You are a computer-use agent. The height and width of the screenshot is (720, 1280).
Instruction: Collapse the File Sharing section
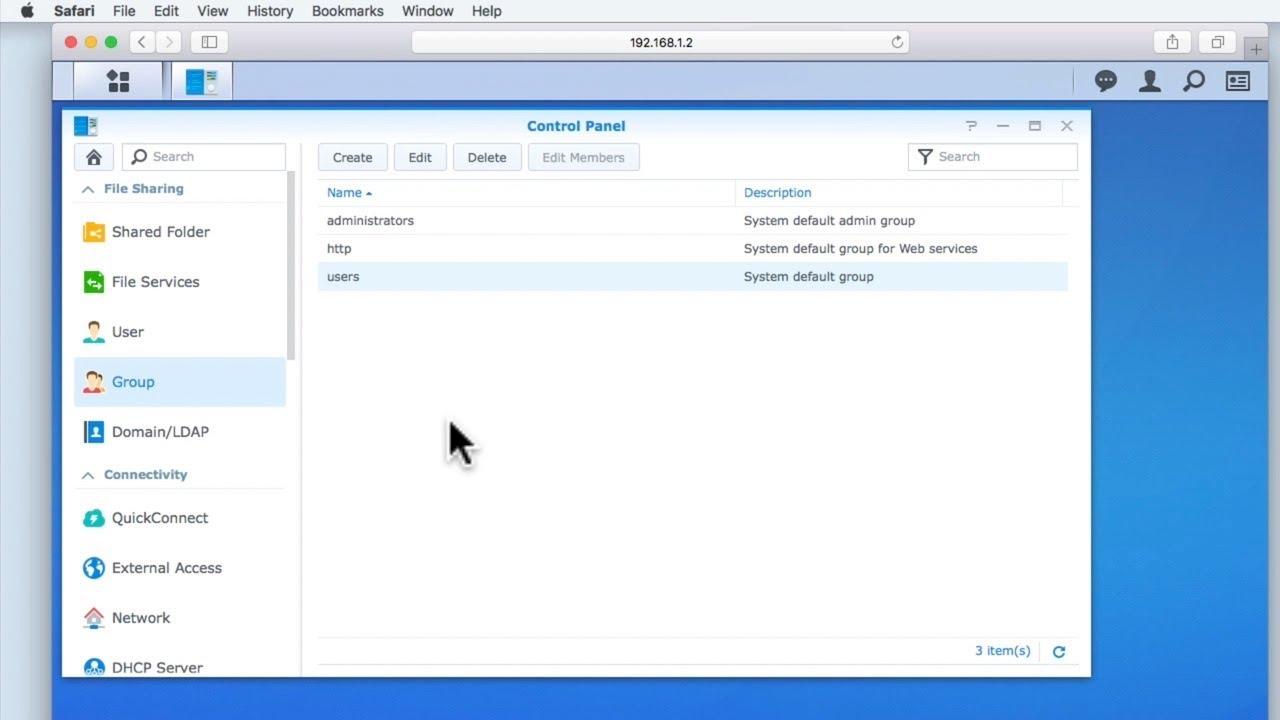coord(88,189)
